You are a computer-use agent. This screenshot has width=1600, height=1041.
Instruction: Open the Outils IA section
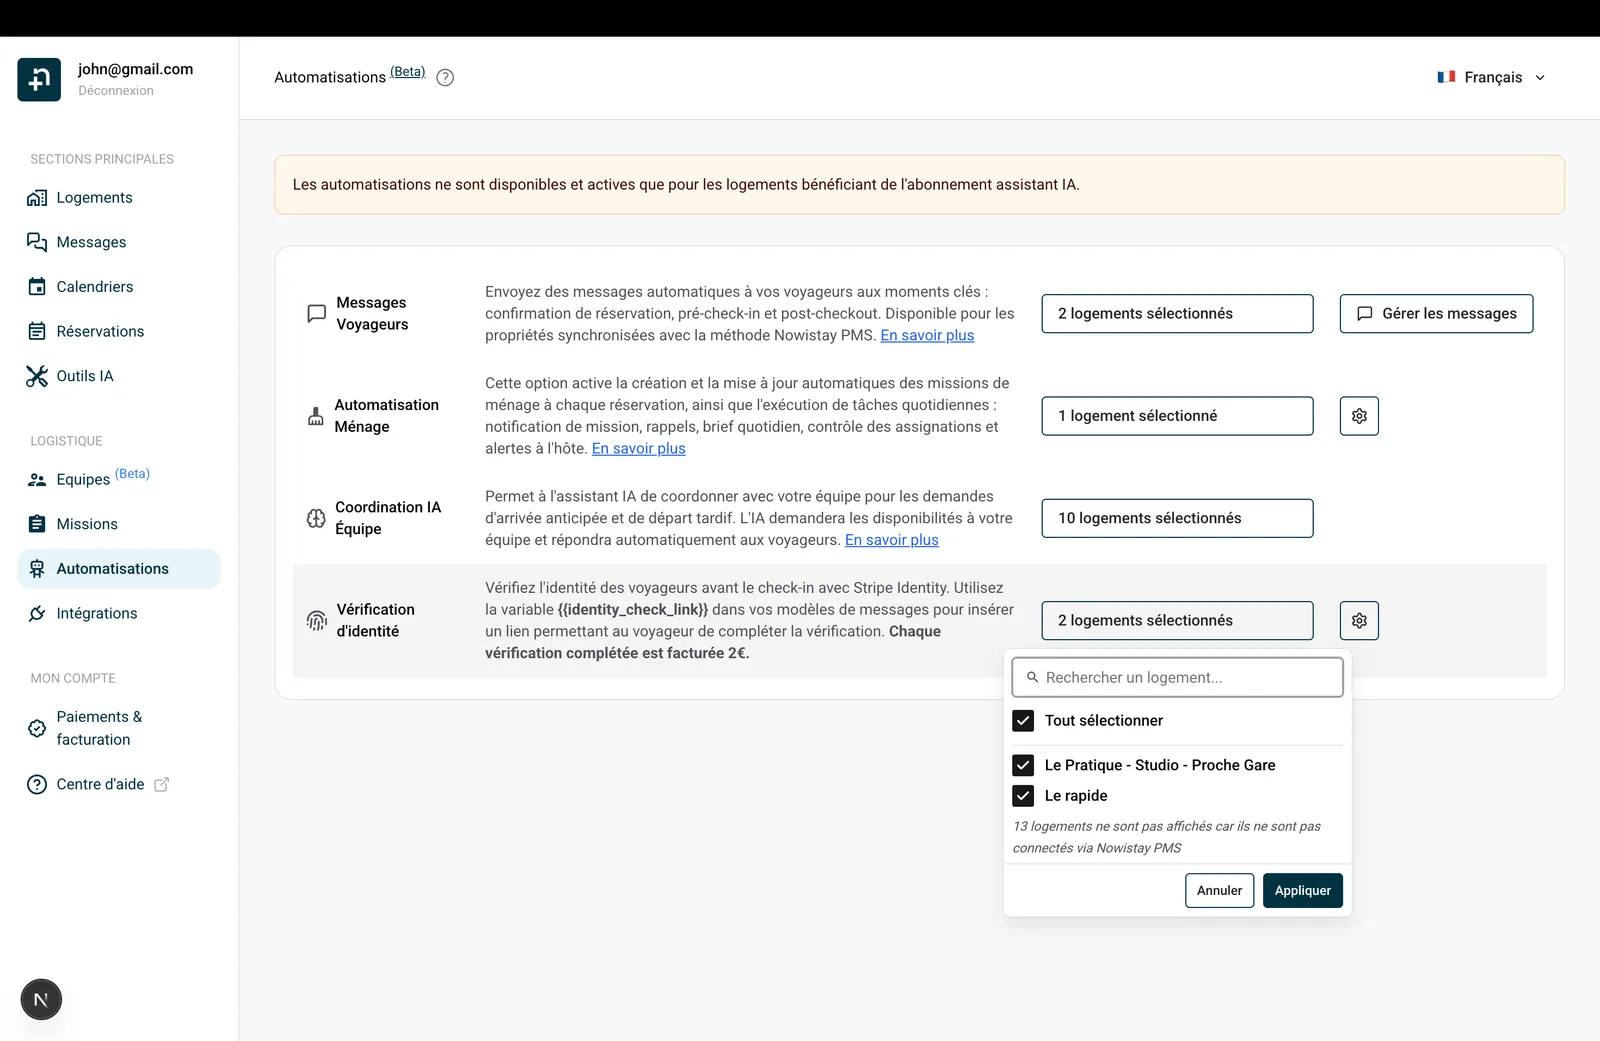(x=119, y=376)
